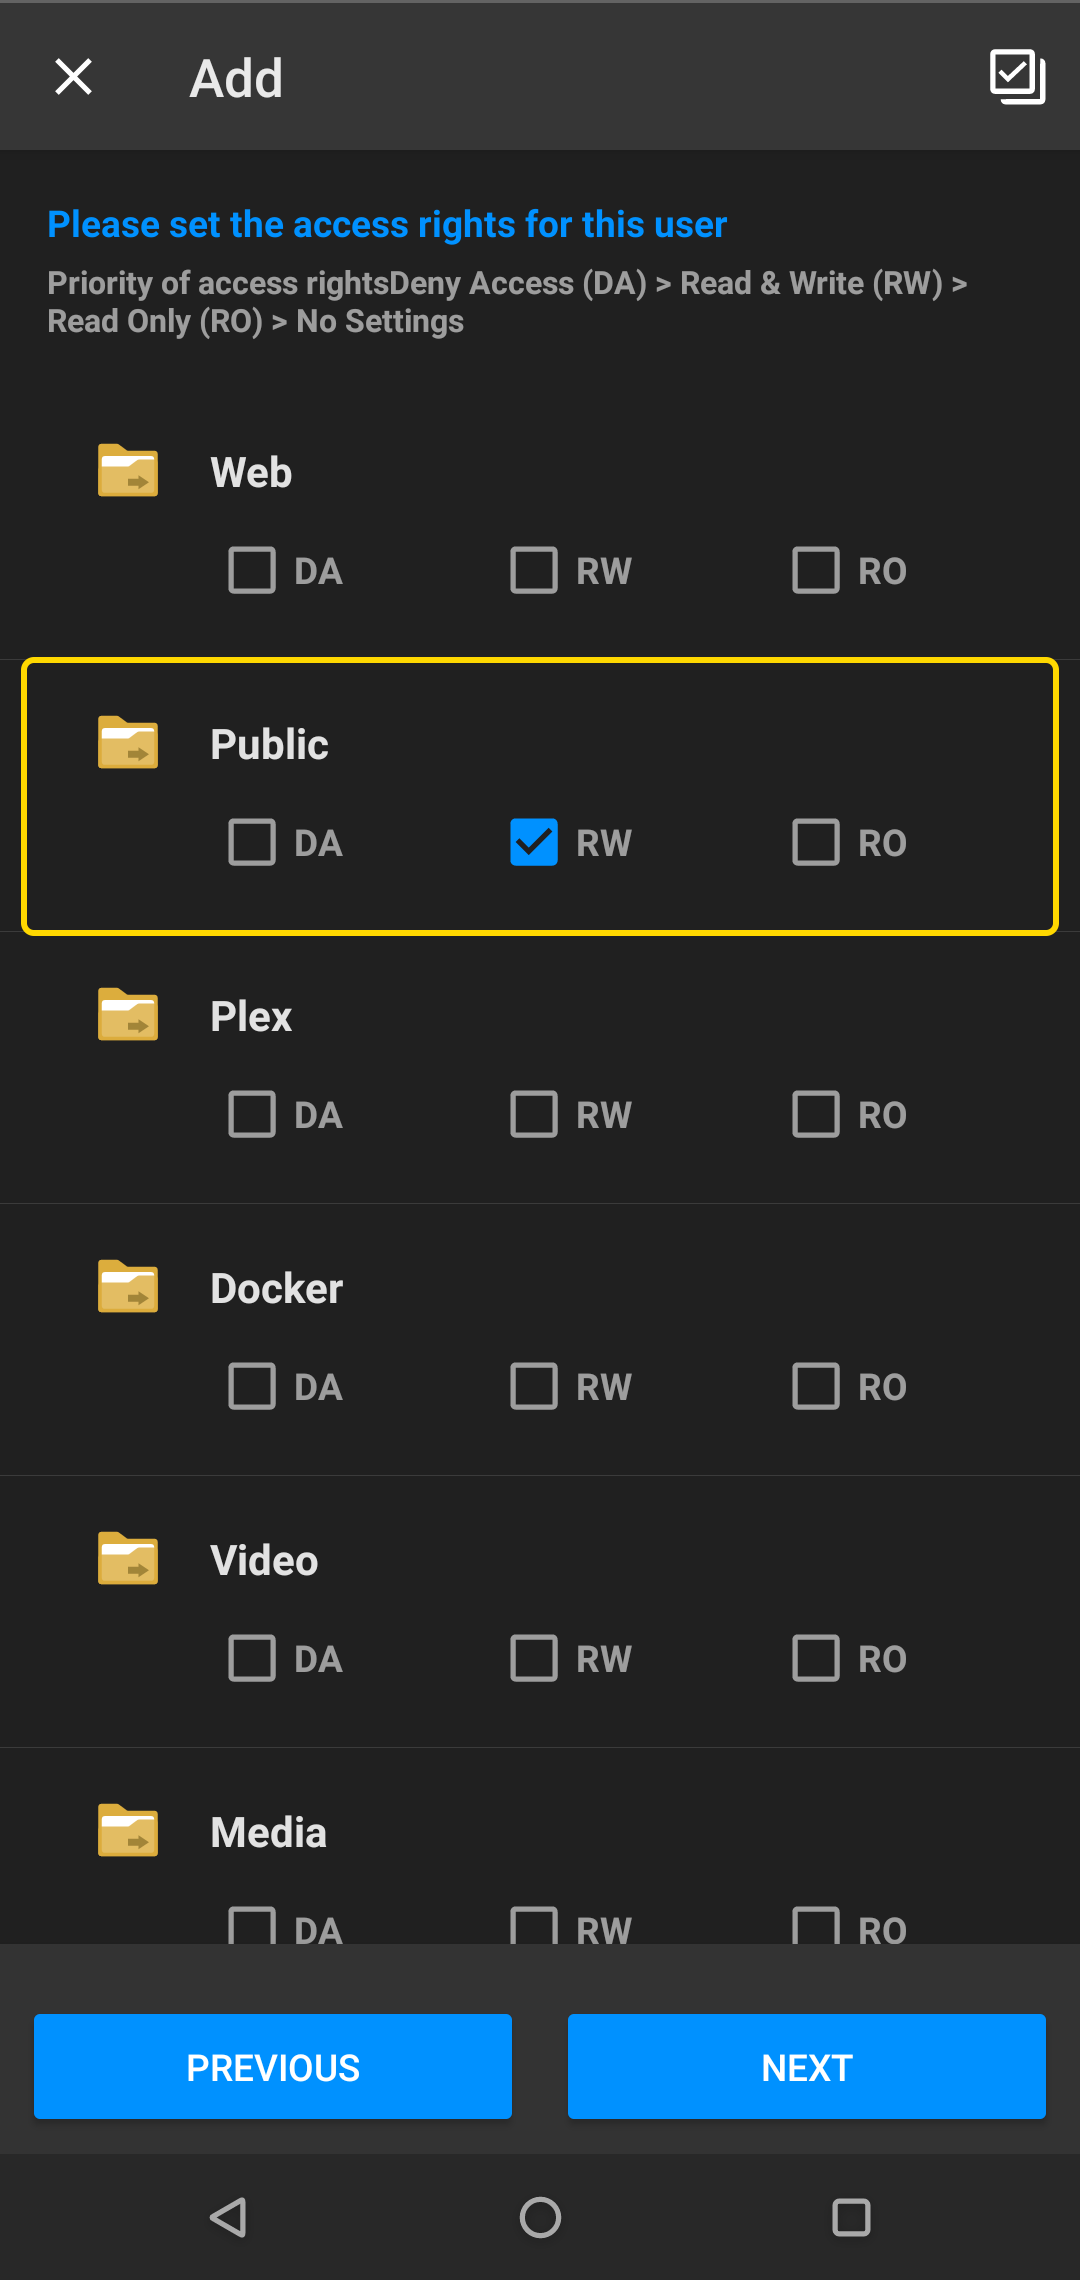Tap the Plex shared folder icon
1080x2280 pixels.
[128, 1015]
